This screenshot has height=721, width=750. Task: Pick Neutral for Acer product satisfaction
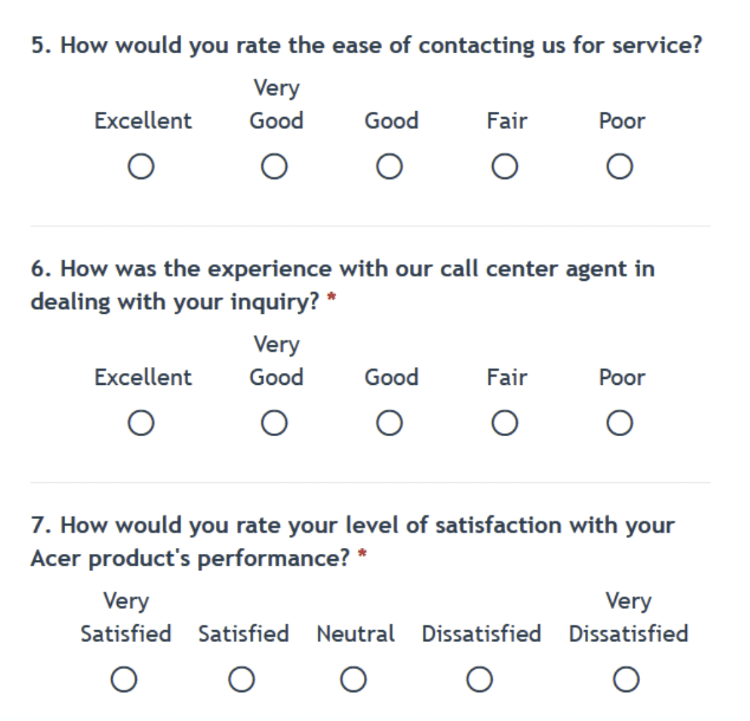coord(353,679)
